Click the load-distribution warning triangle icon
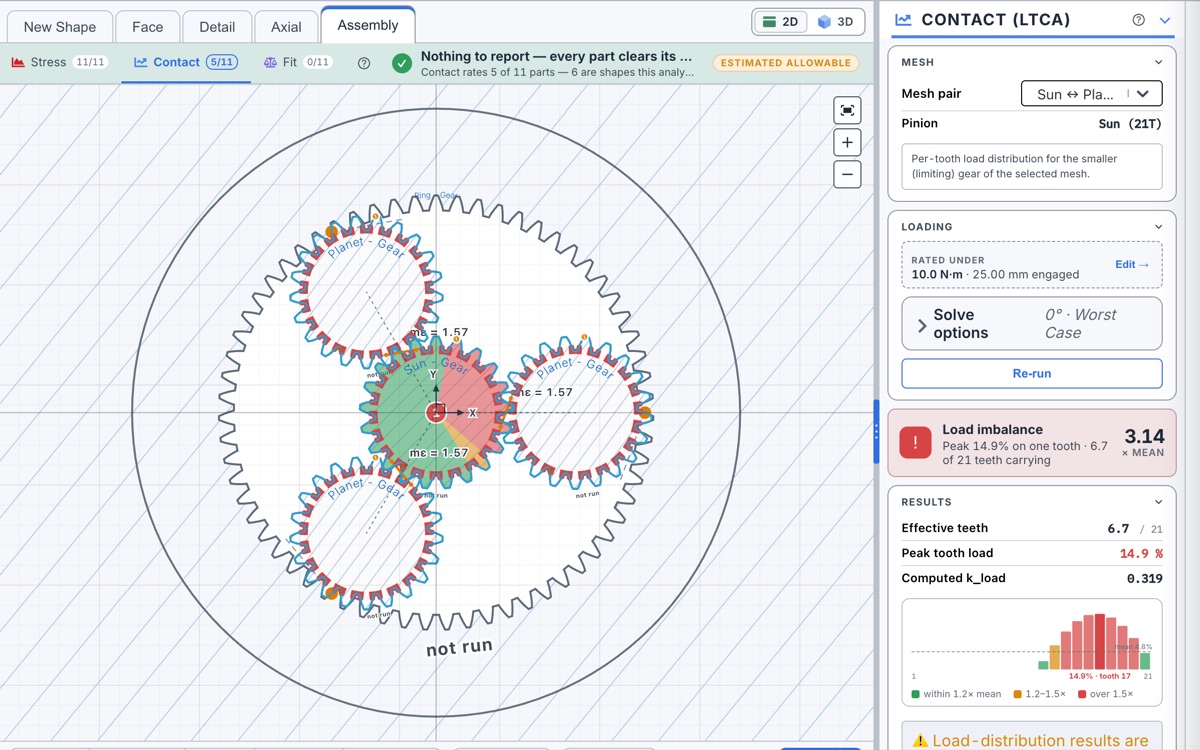The image size is (1200, 750). click(x=921, y=741)
